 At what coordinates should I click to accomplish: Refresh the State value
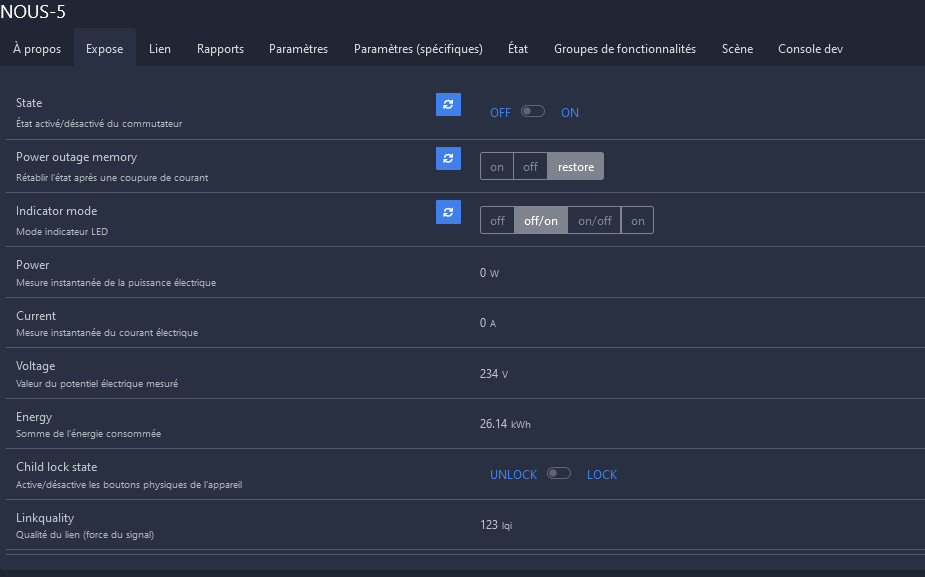click(448, 104)
